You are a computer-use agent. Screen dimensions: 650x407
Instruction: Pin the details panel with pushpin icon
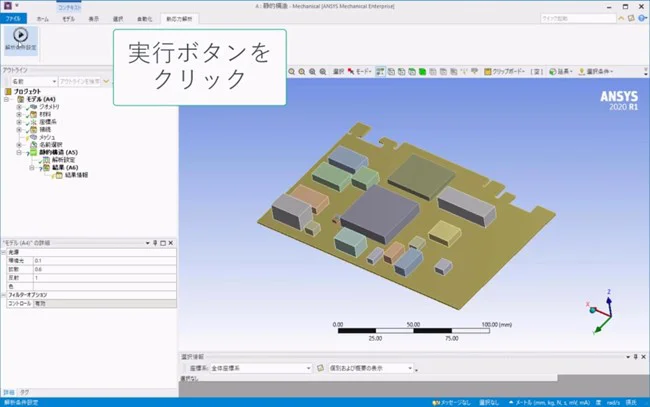(x=155, y=243)
